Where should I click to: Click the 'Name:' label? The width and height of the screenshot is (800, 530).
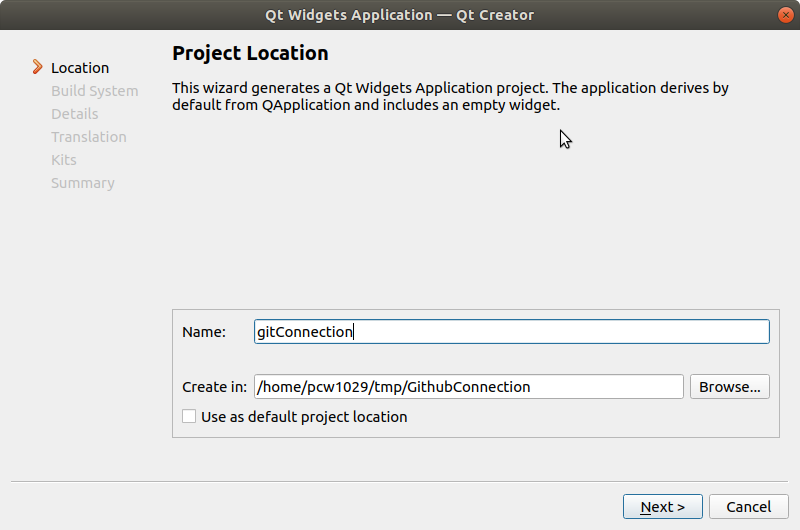pyautogui.click(x=204, y=332)
